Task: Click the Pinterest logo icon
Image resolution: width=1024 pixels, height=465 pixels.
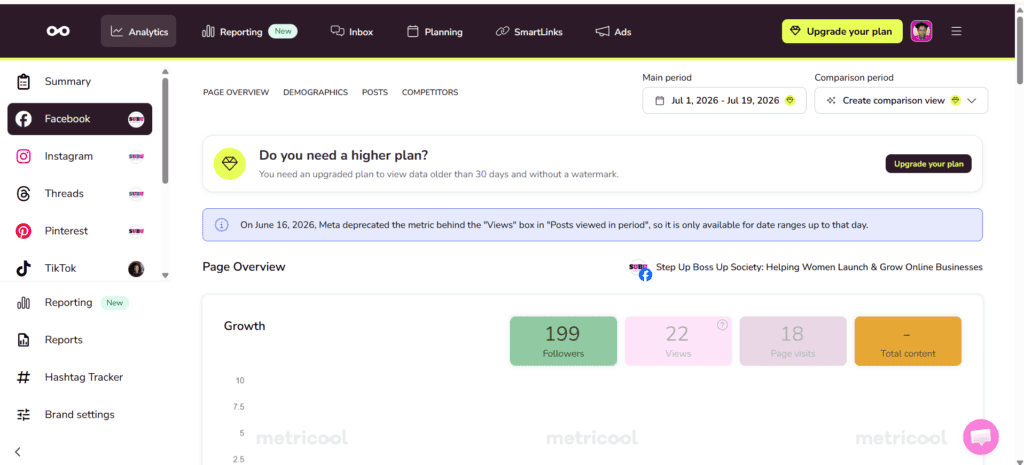Action: tap(24, 231)
